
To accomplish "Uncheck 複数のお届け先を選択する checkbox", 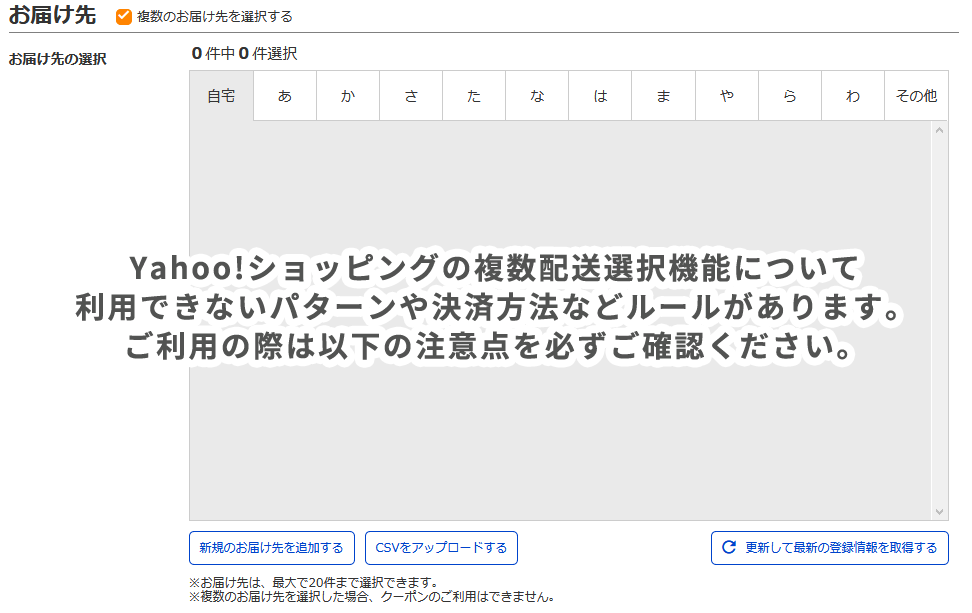I will tap(124, 17).
